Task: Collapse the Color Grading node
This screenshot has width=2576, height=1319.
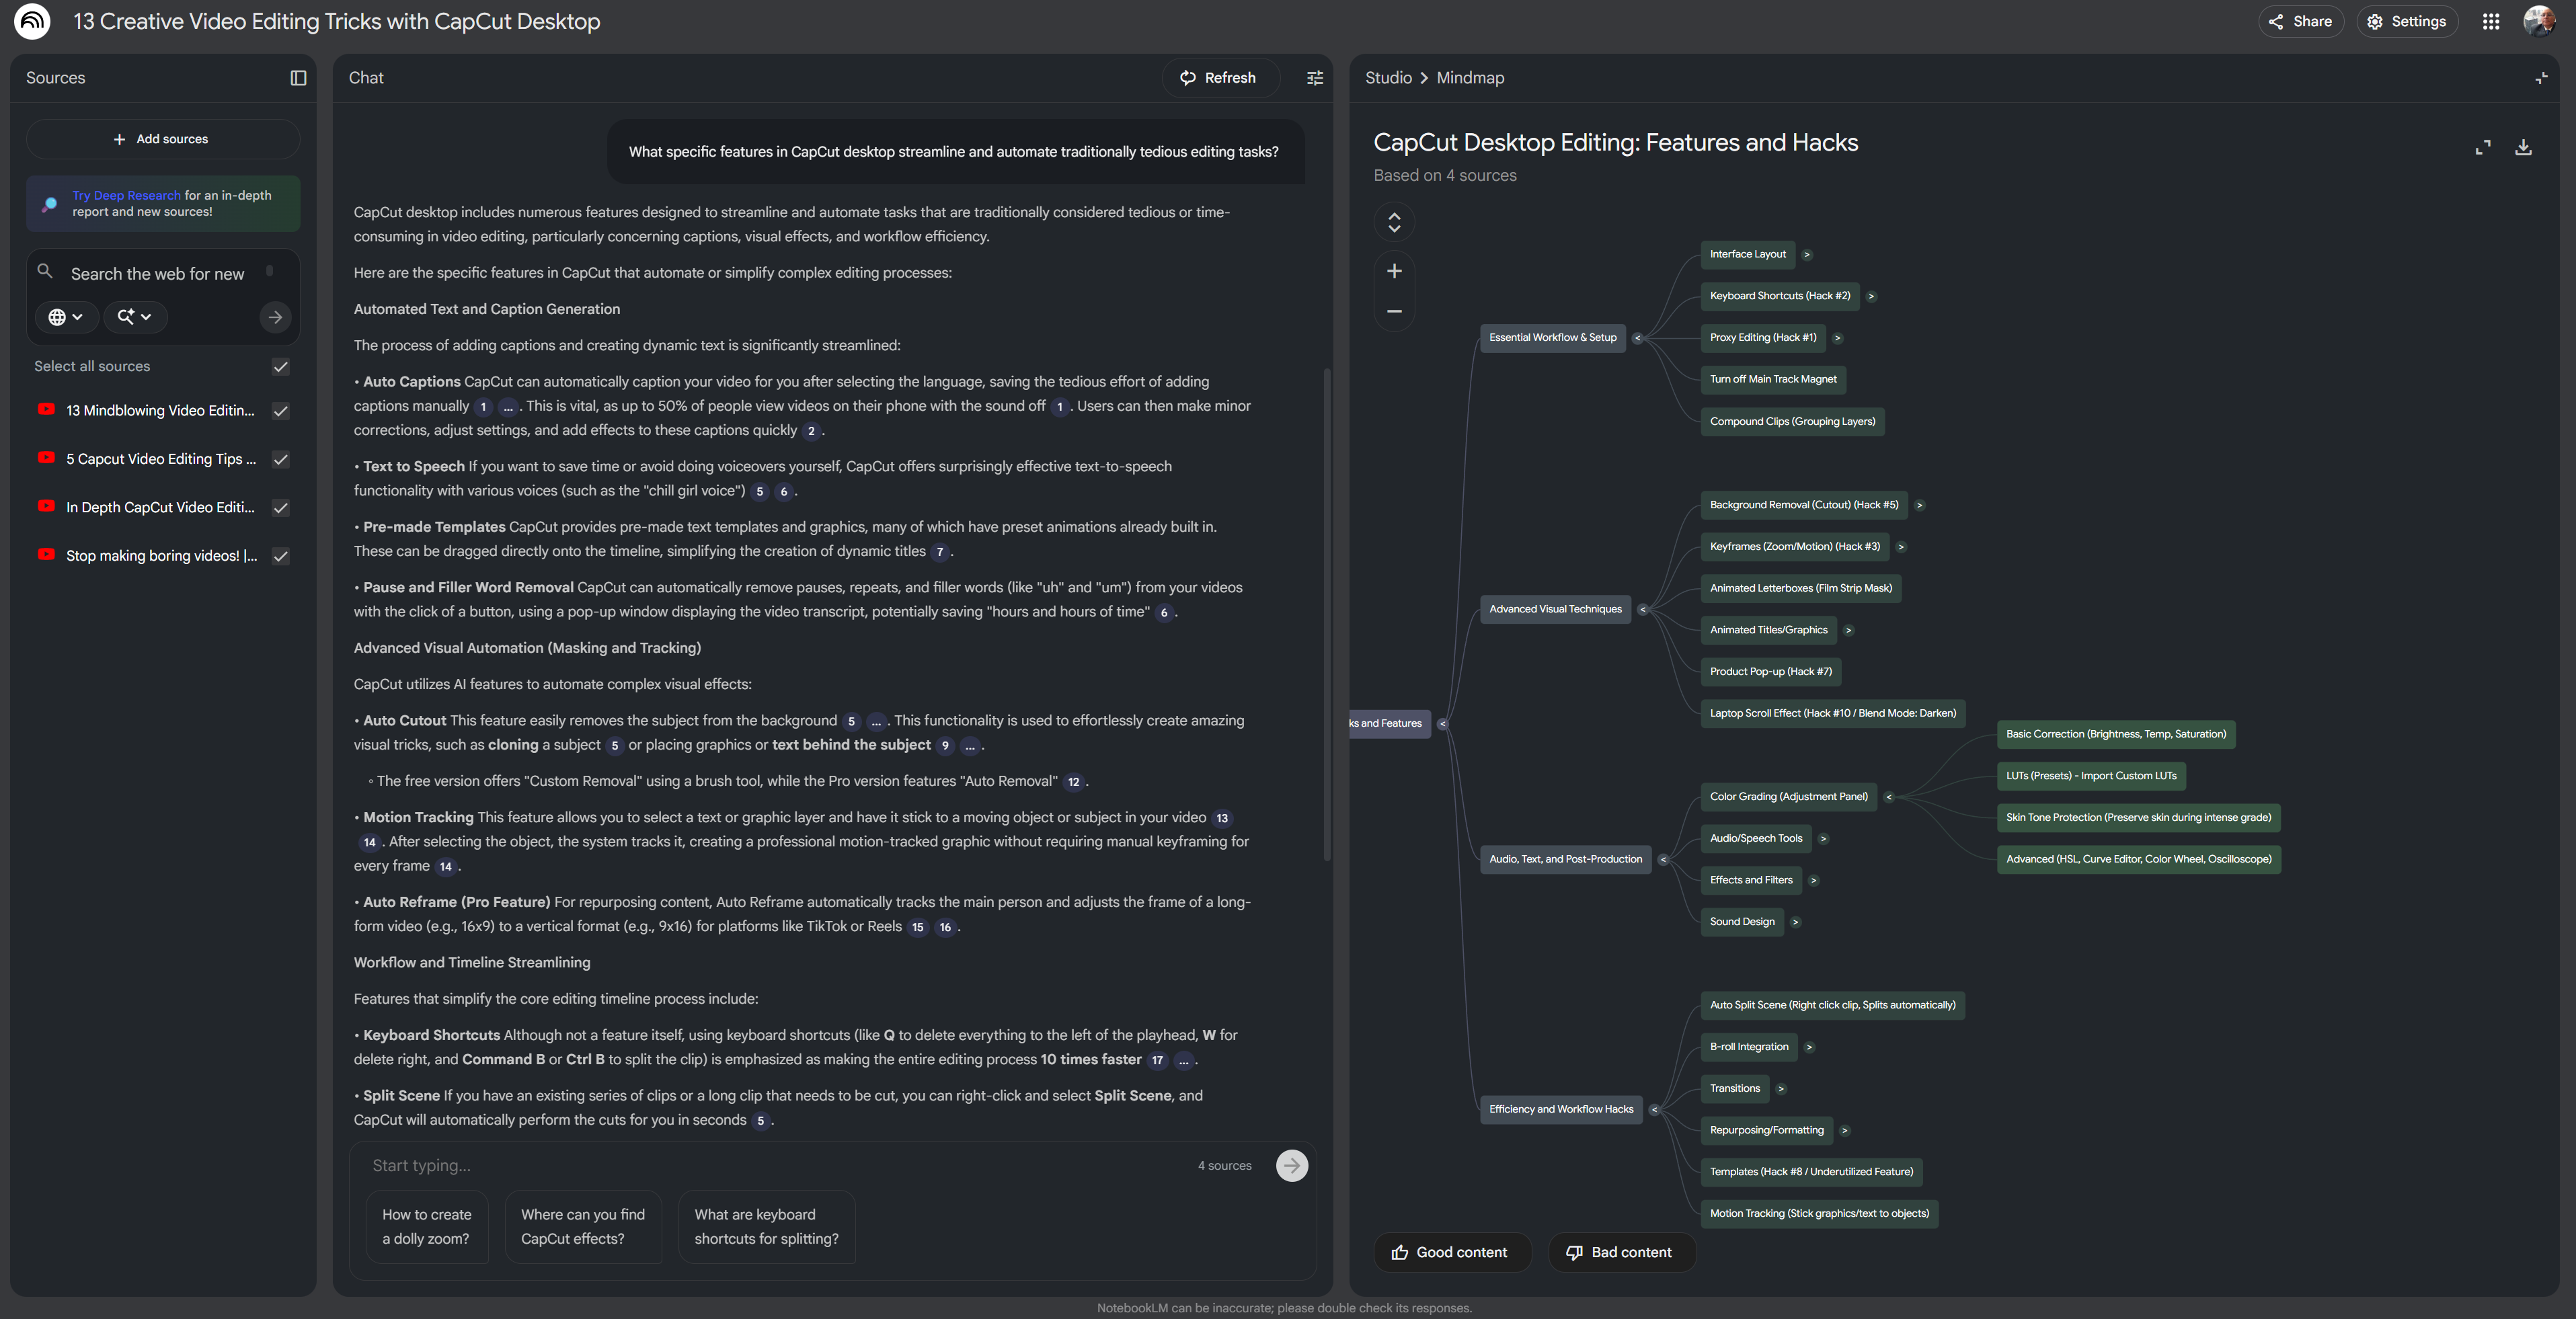Action: click(x=1888, y=797)
